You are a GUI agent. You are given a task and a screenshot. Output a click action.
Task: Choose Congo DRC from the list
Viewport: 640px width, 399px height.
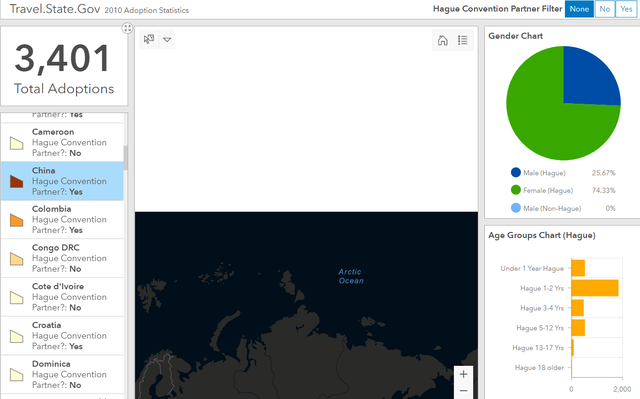[62, 258]
